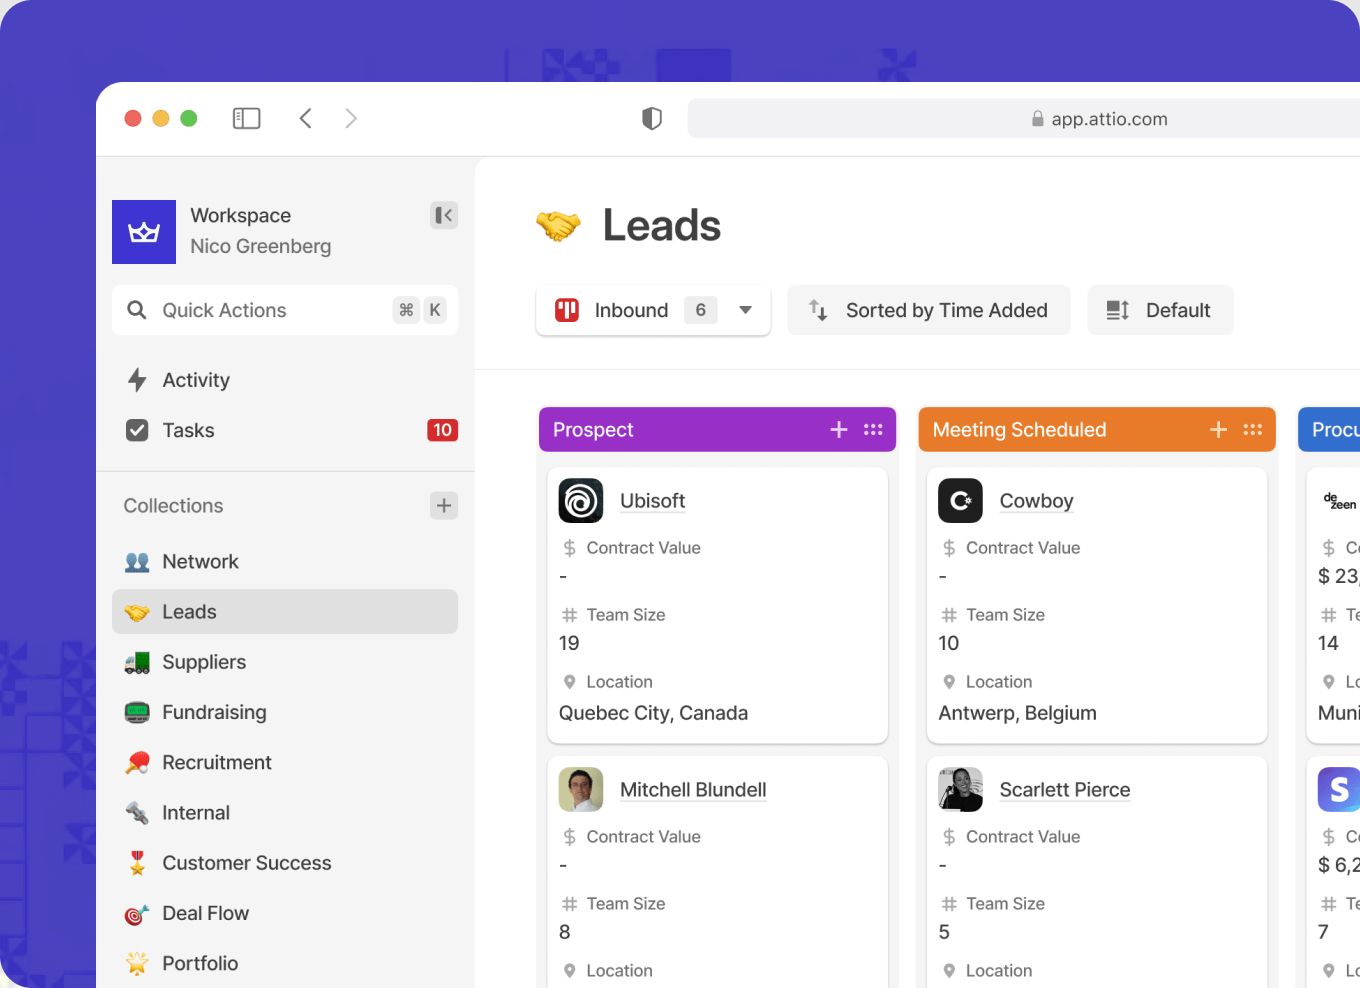Click the Tasks count badge 10
Screen dimensions: 1360x988
tap(442, 430)
